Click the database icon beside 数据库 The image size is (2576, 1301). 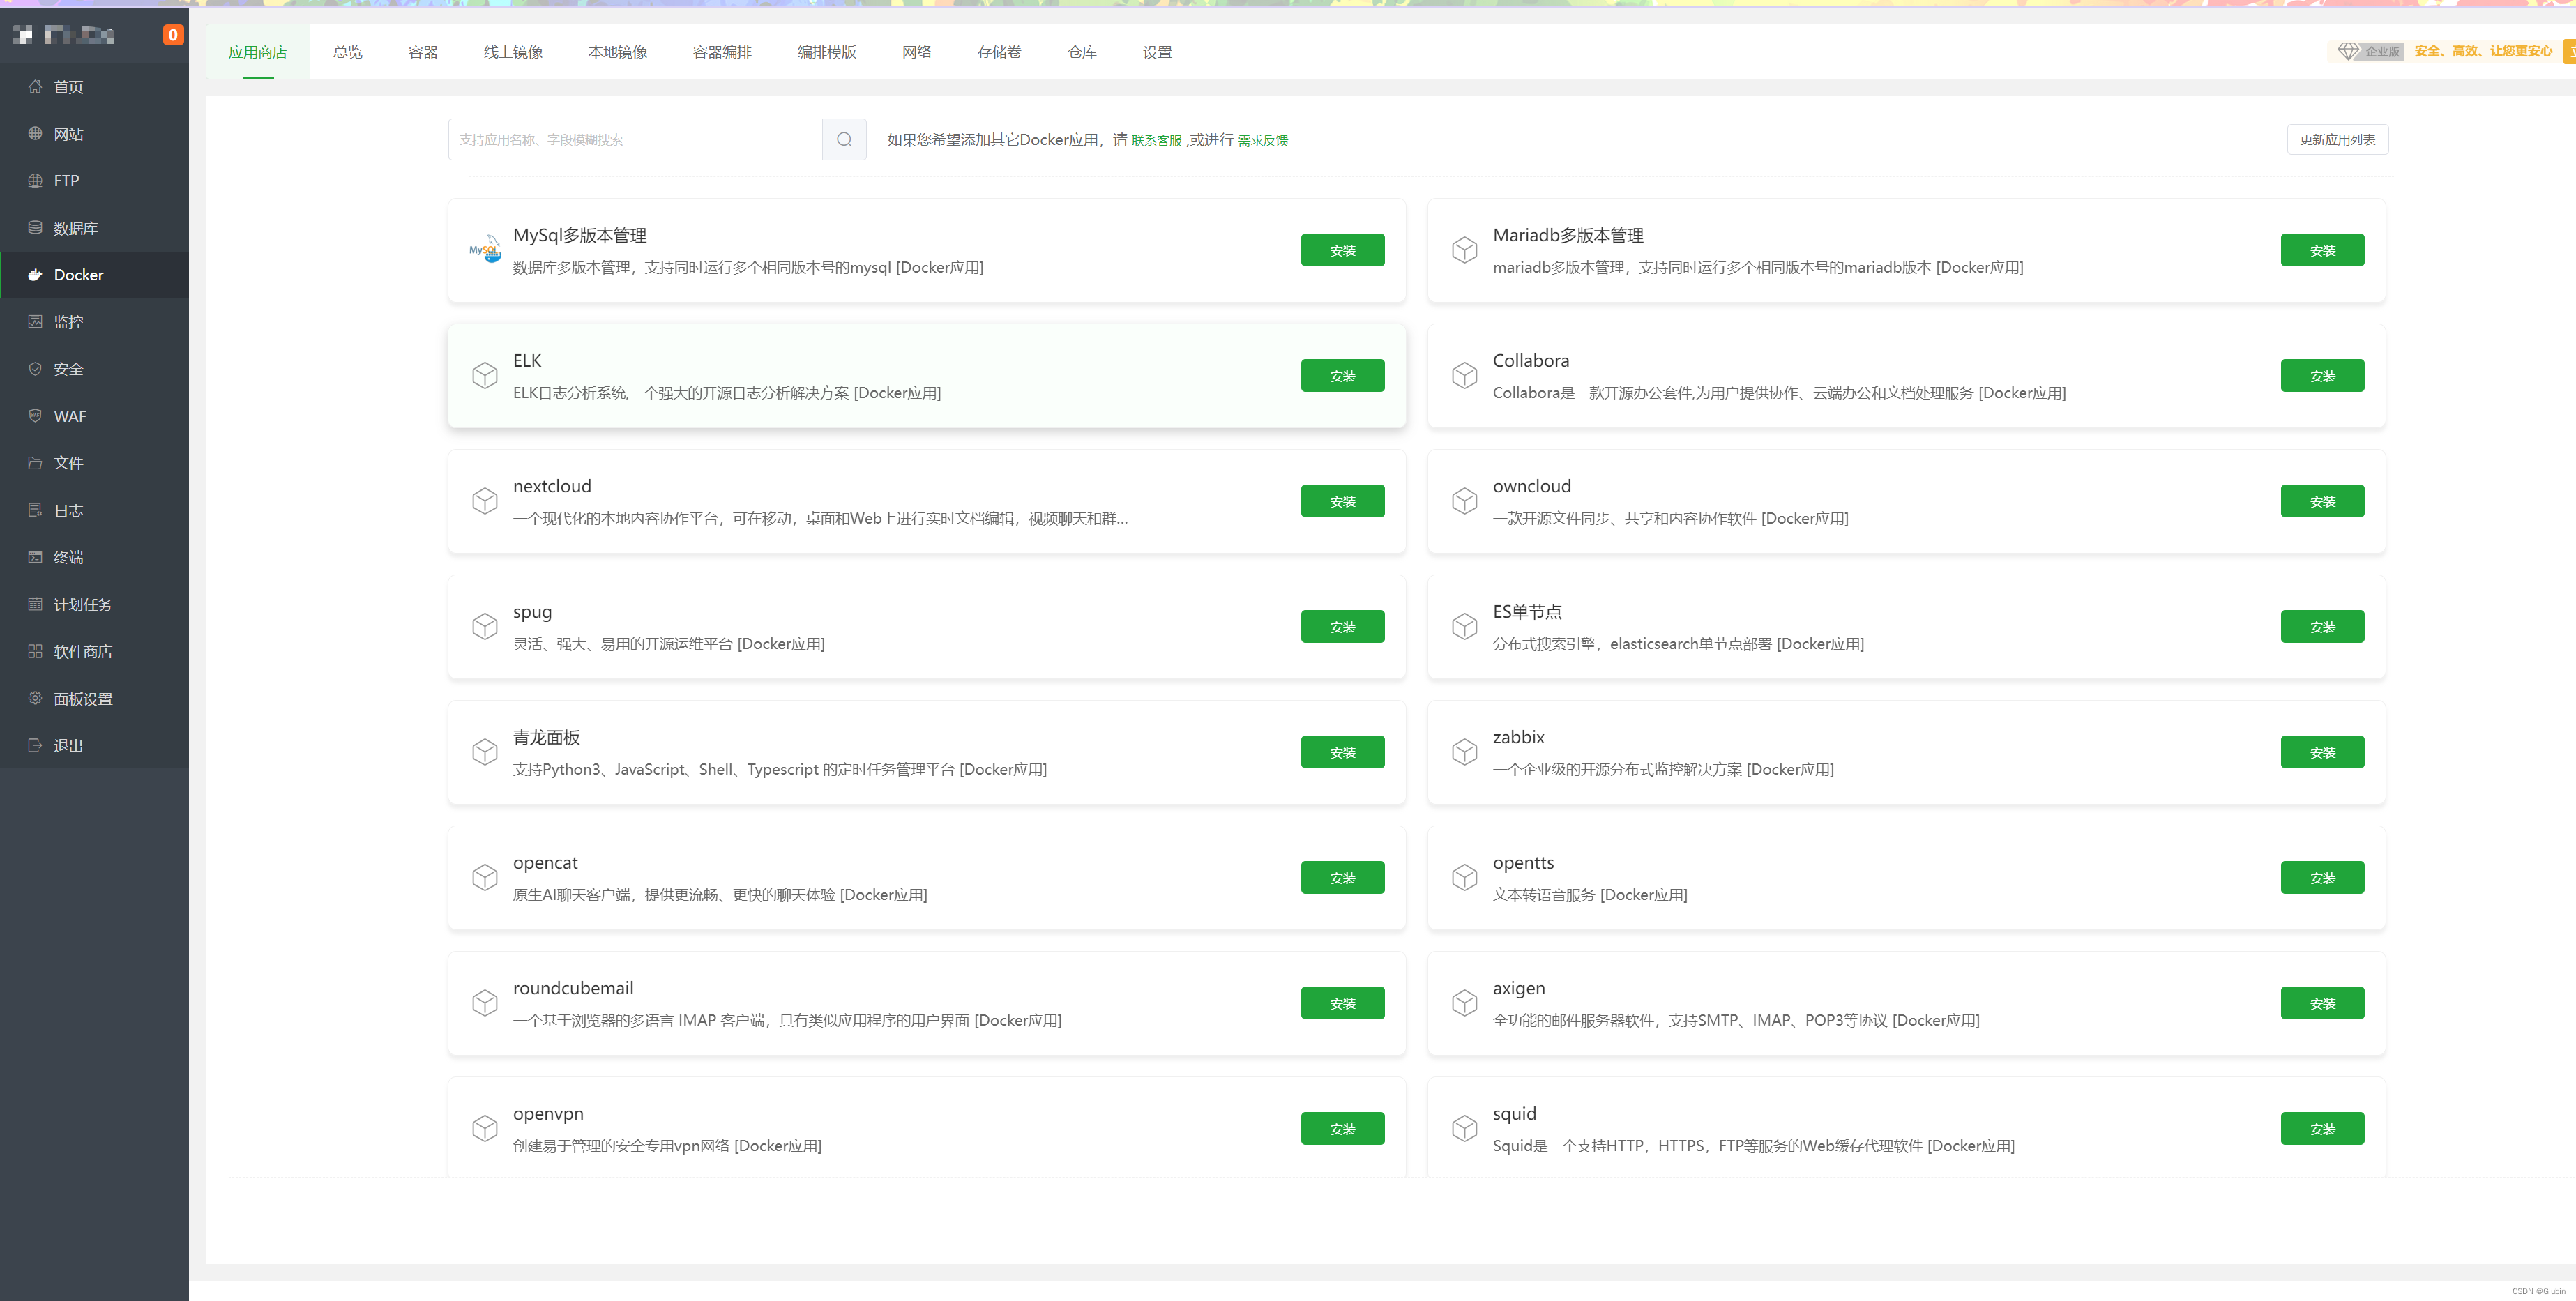[35, 228]
